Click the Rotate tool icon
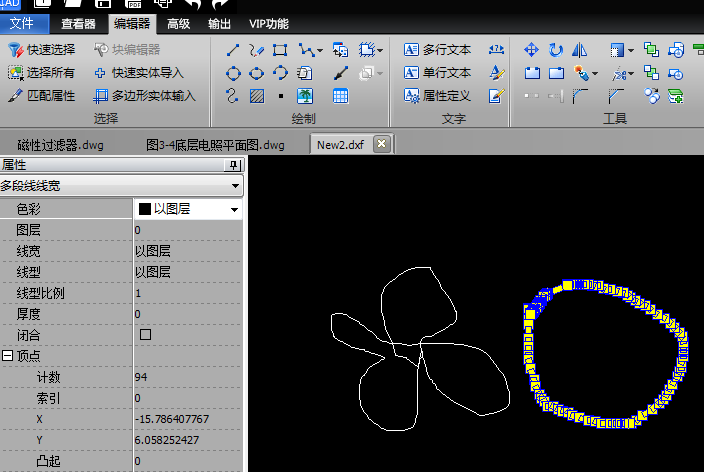This screenshot has width=704, height=472. coord(556,50)
